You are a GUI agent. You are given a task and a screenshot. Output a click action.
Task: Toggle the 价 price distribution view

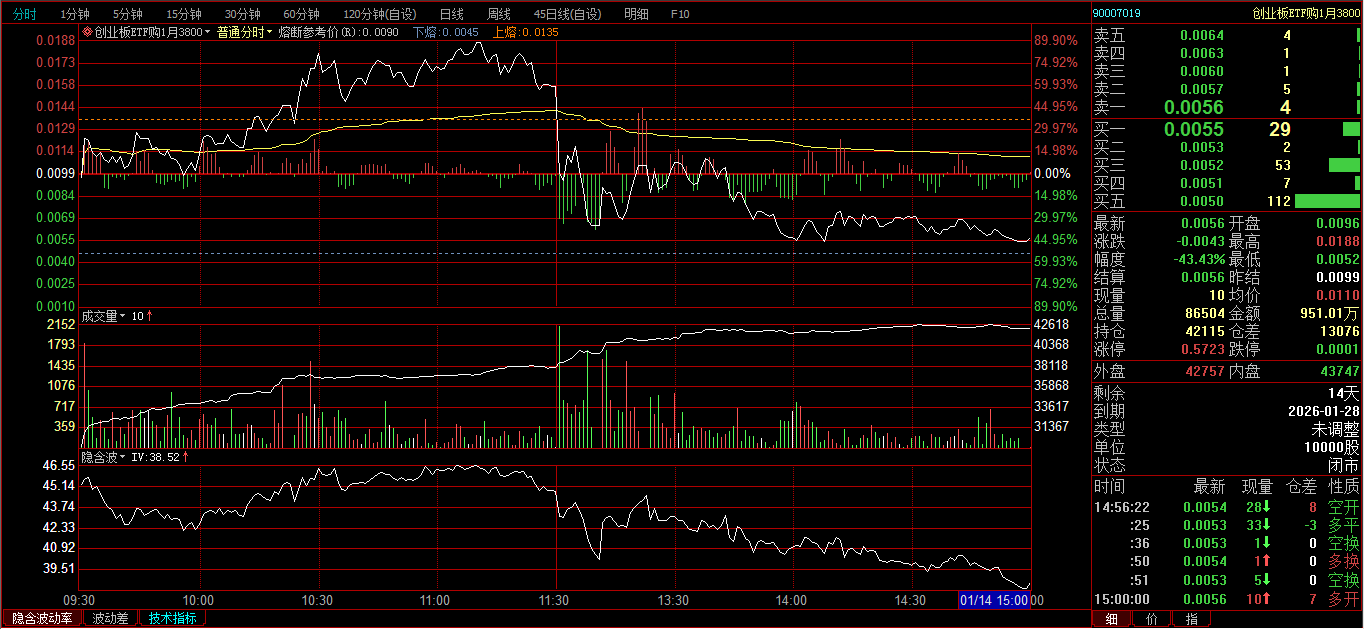click(1151, 619)
